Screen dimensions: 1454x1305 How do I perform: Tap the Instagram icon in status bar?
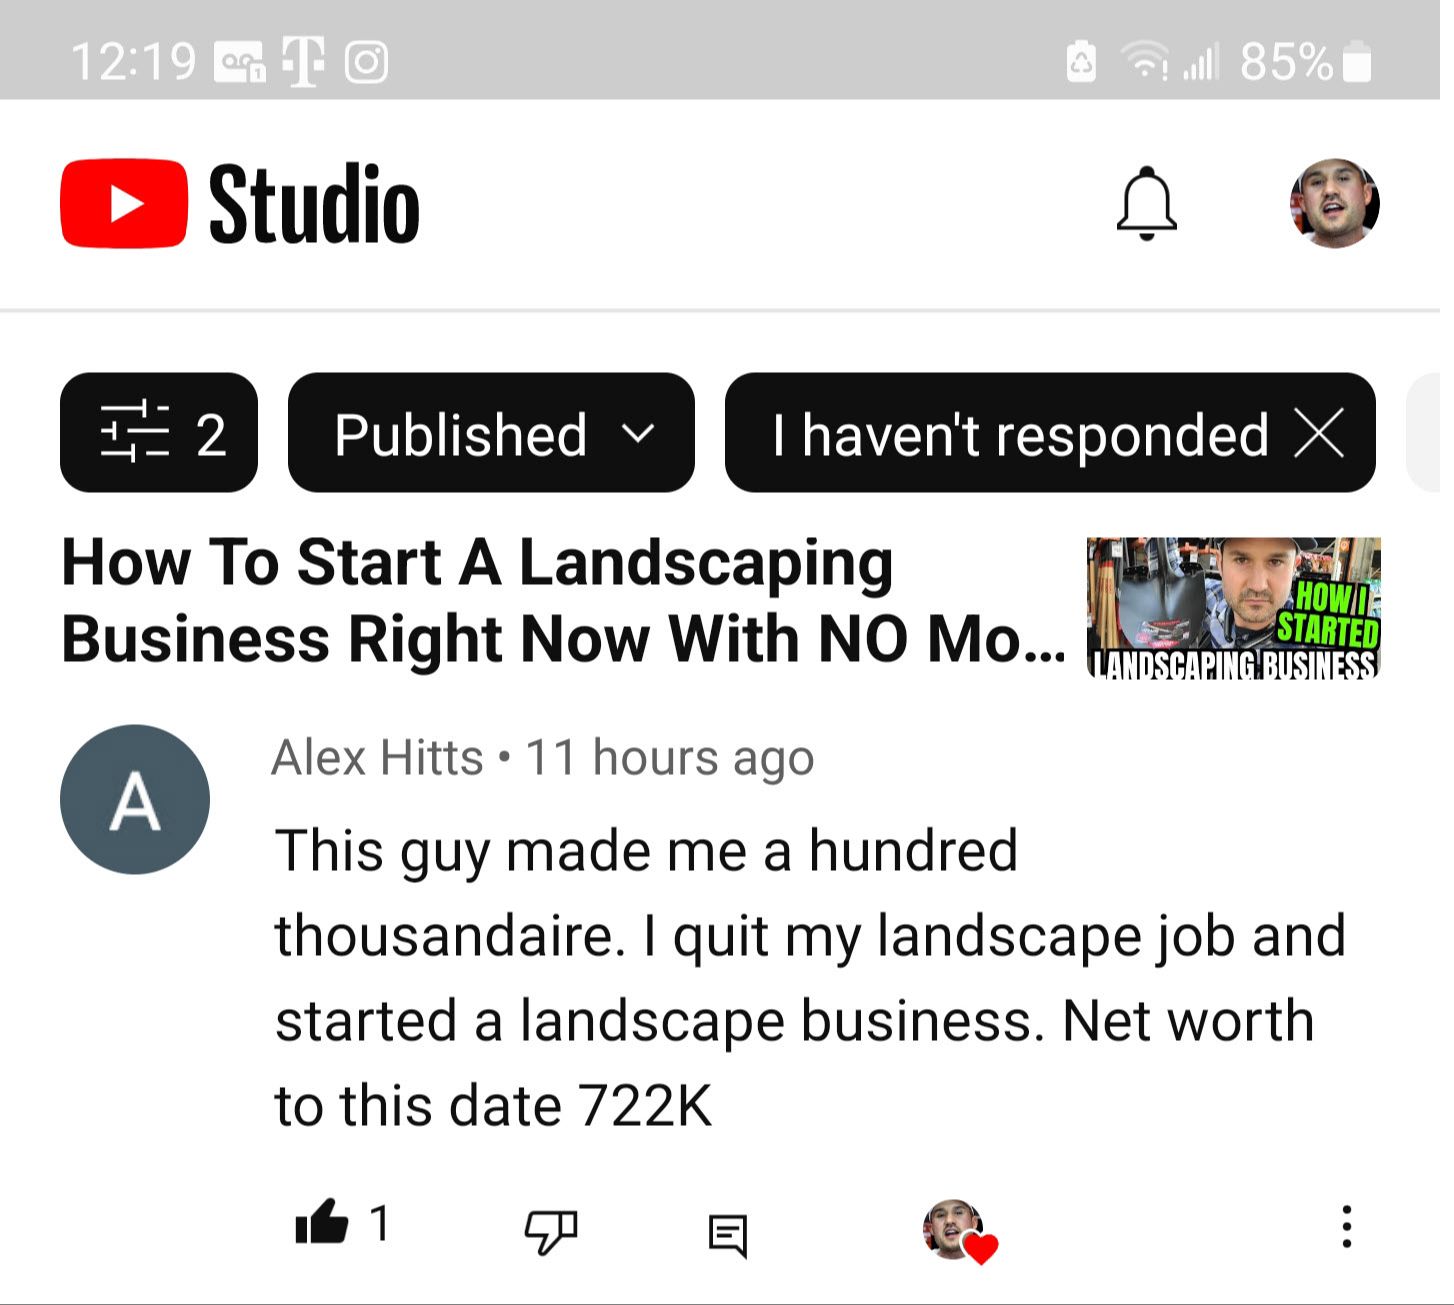point(366,62)
